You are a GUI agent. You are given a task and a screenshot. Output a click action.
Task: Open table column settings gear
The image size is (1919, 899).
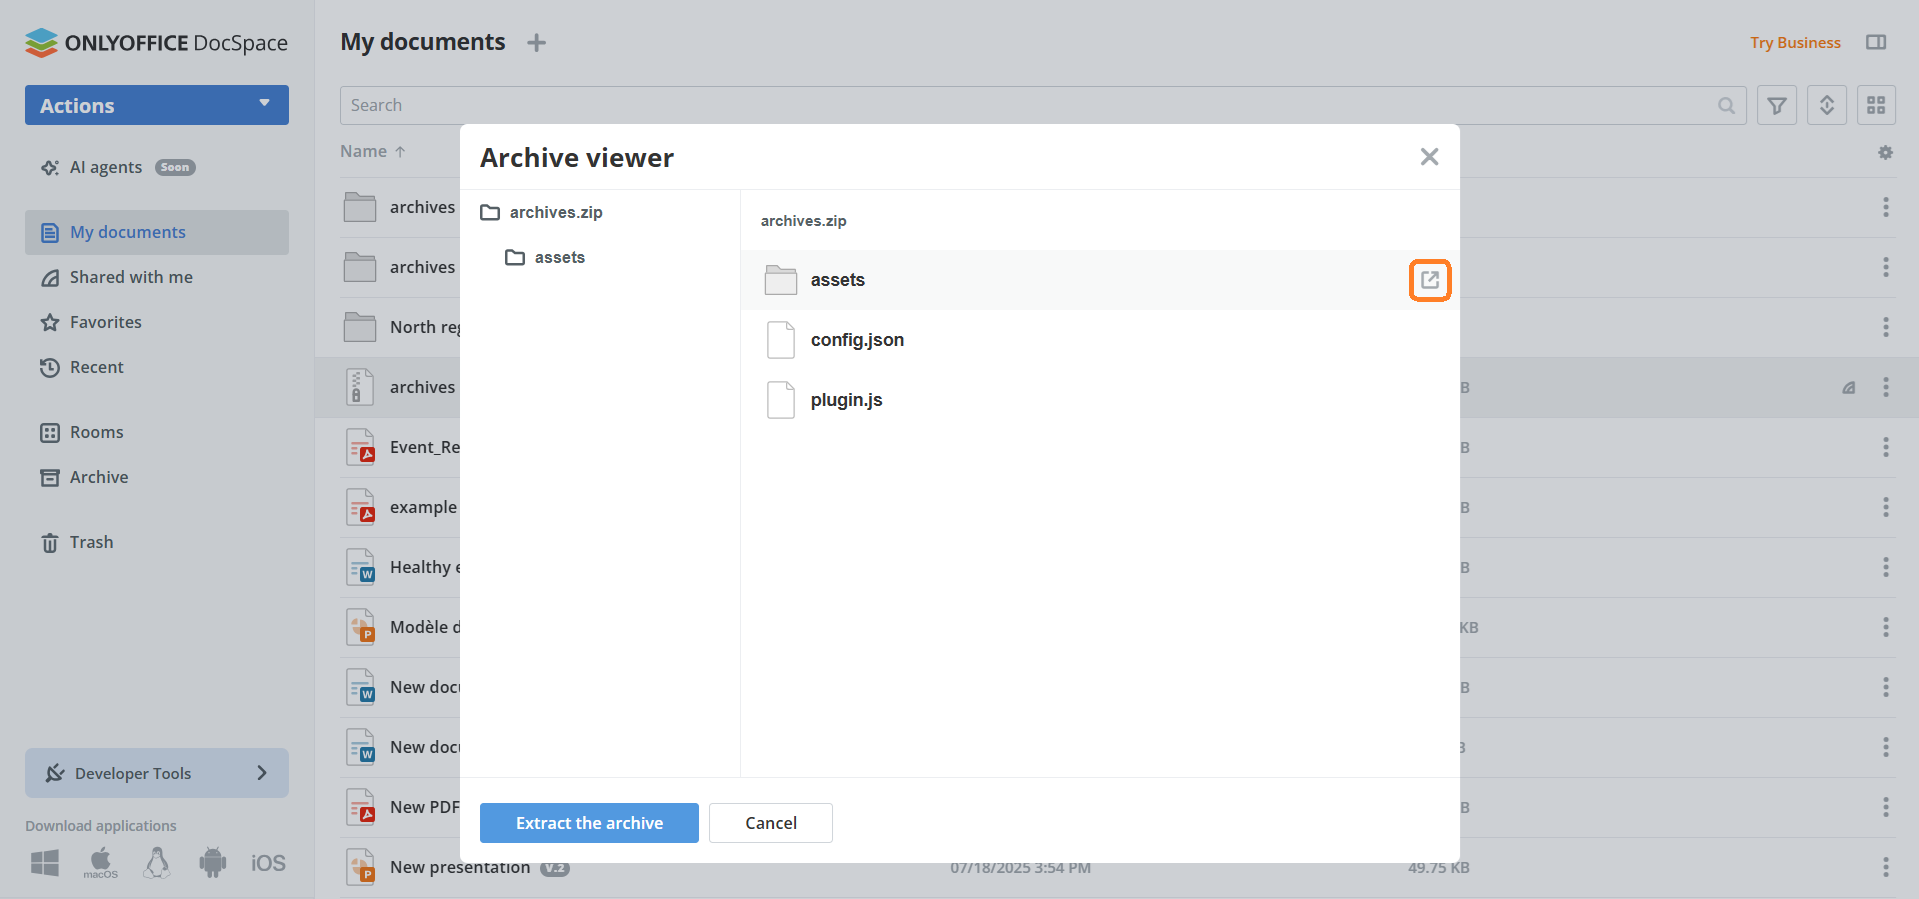(1885, 152)
